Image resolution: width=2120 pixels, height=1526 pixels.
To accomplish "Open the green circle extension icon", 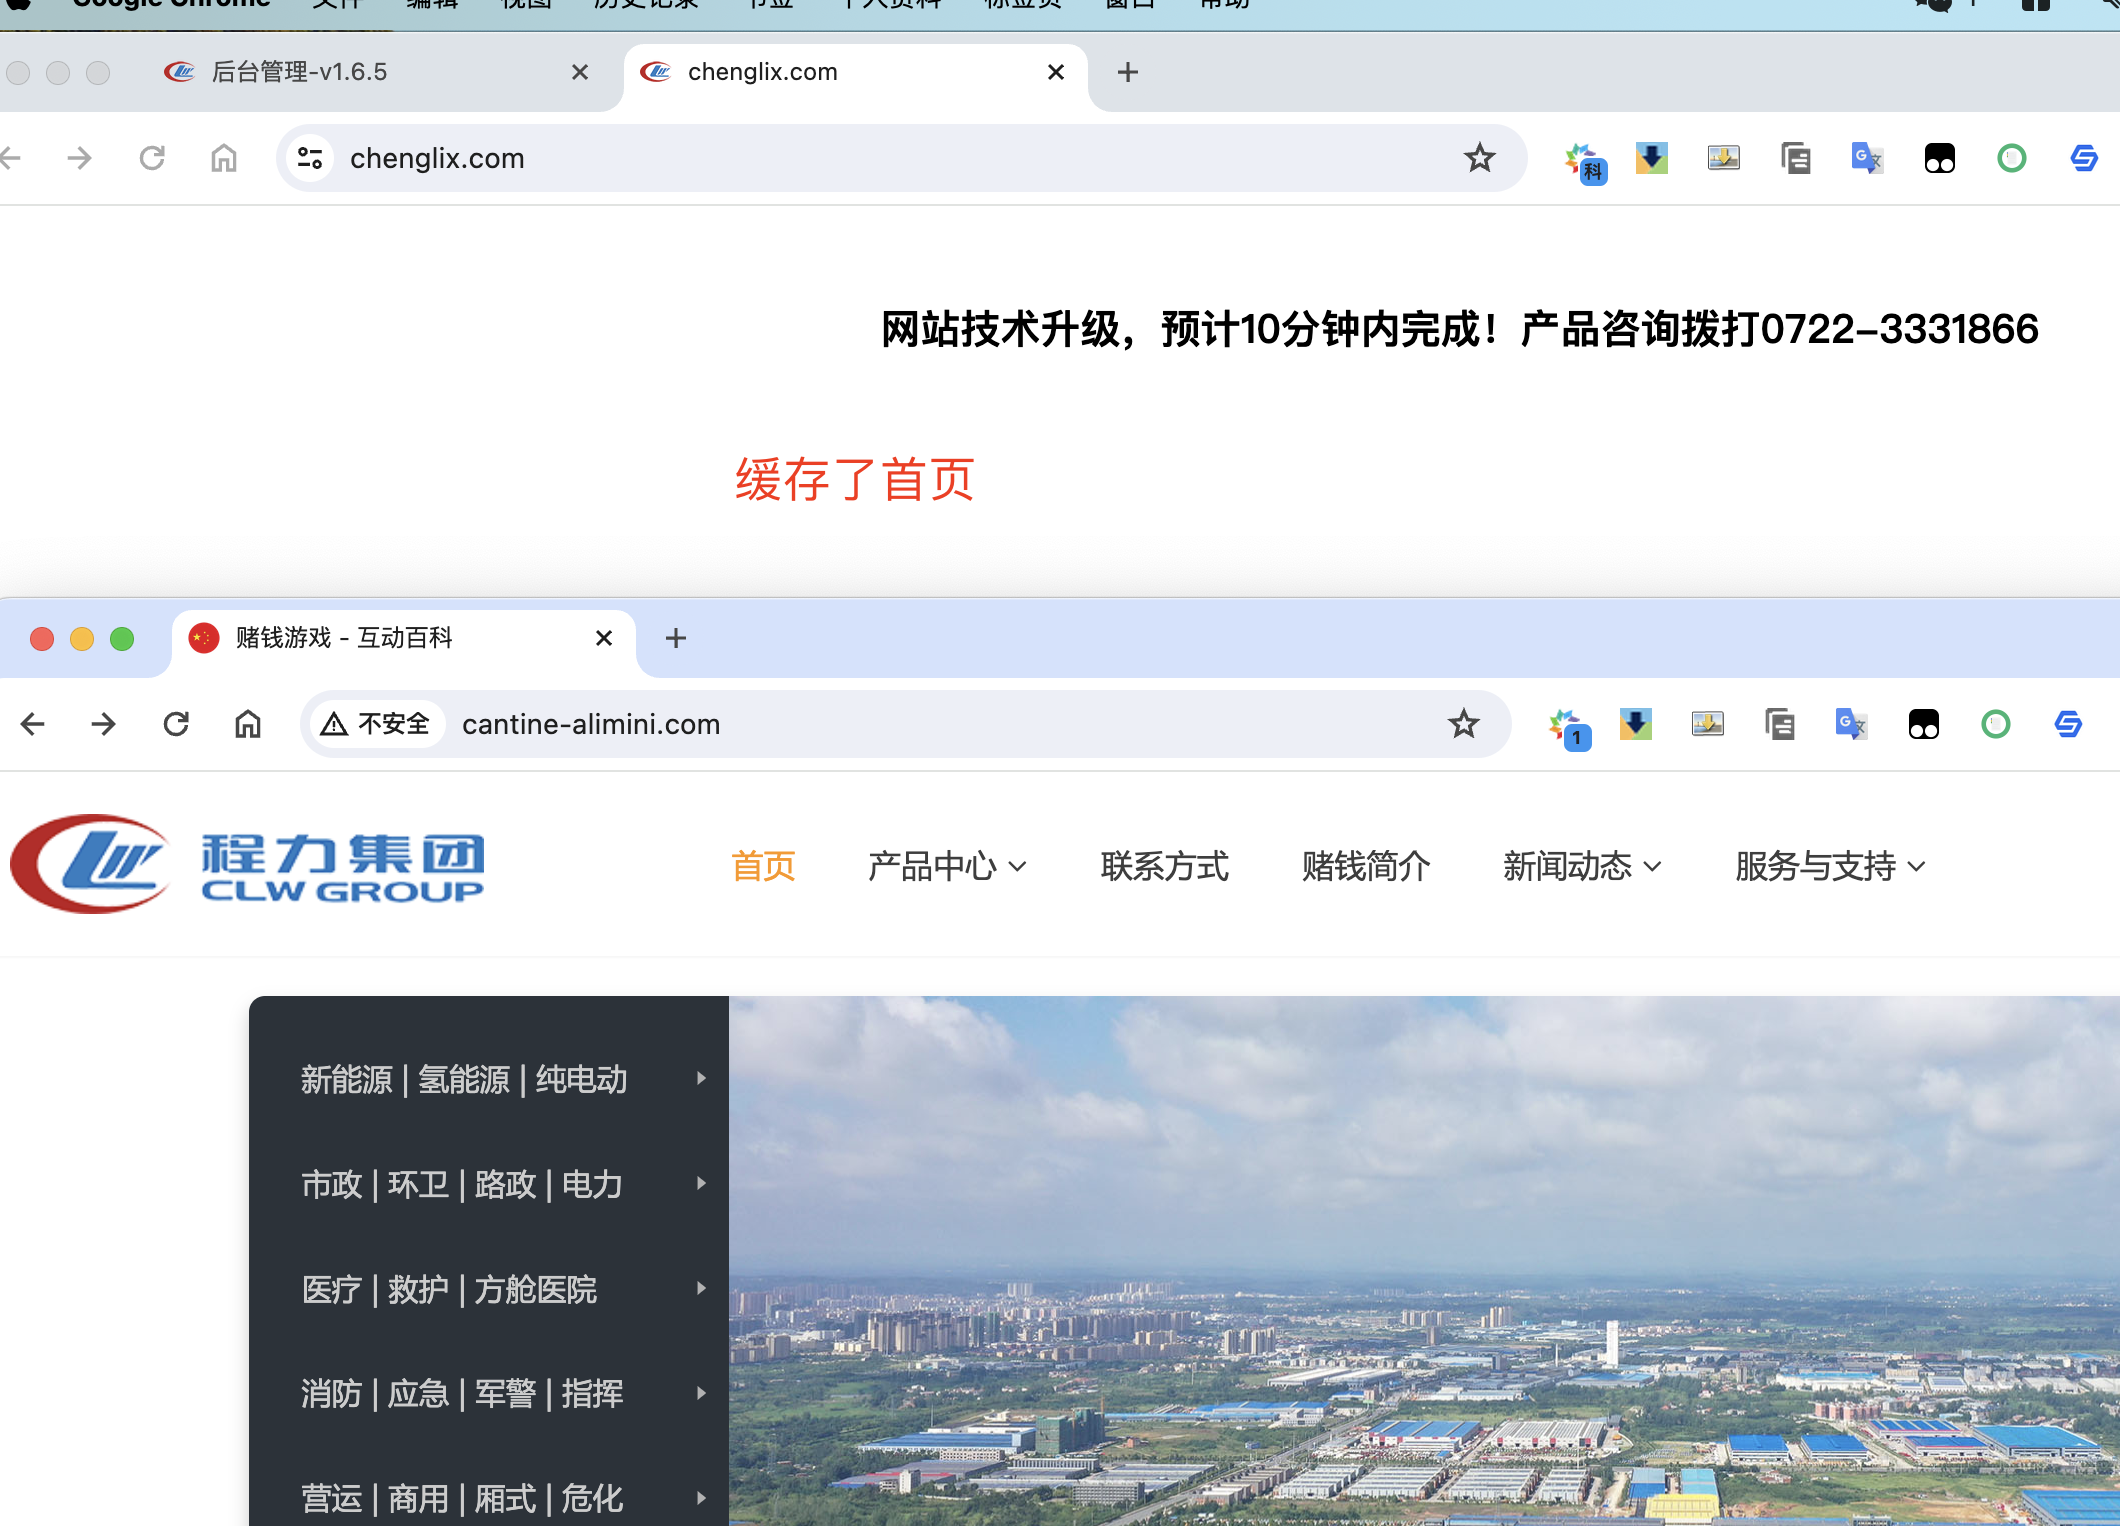I will click(1996, 724).
